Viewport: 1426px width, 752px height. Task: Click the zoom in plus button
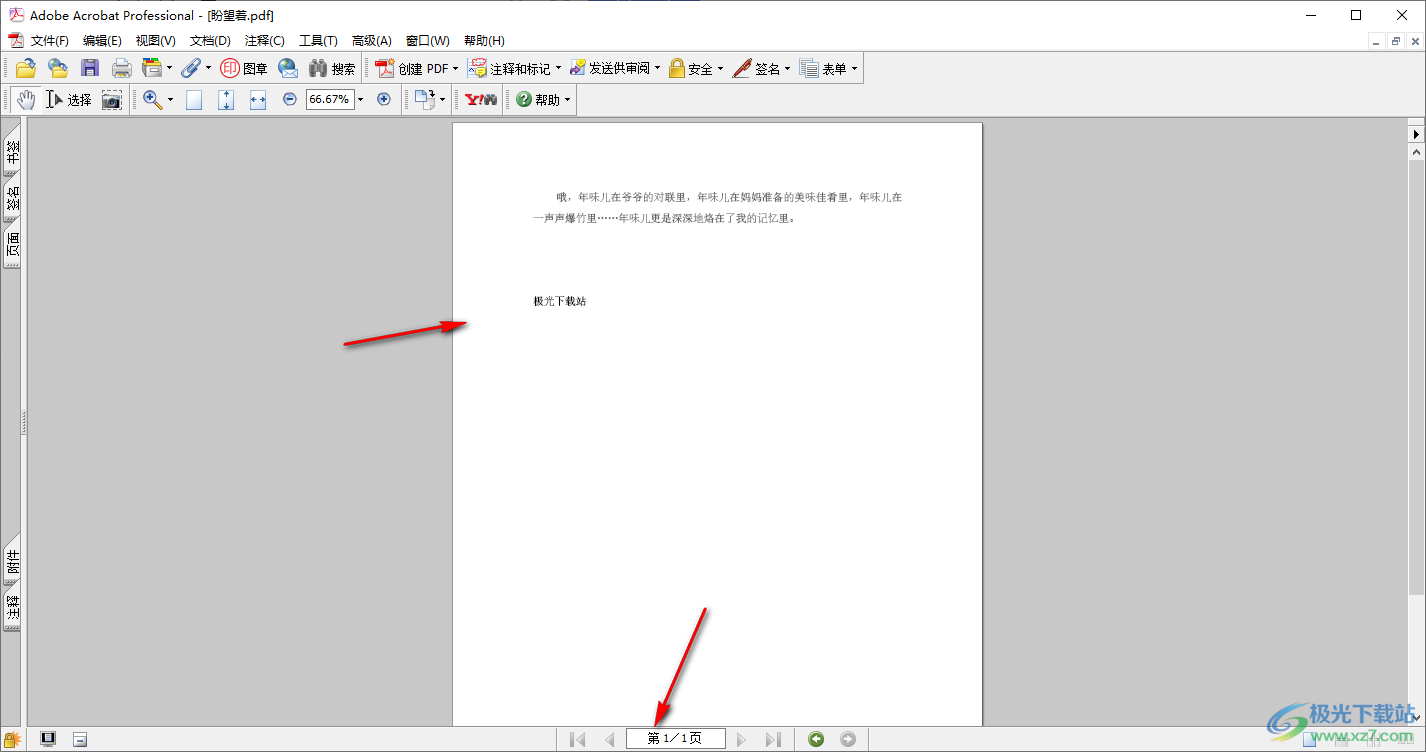[x=383, y=99]
